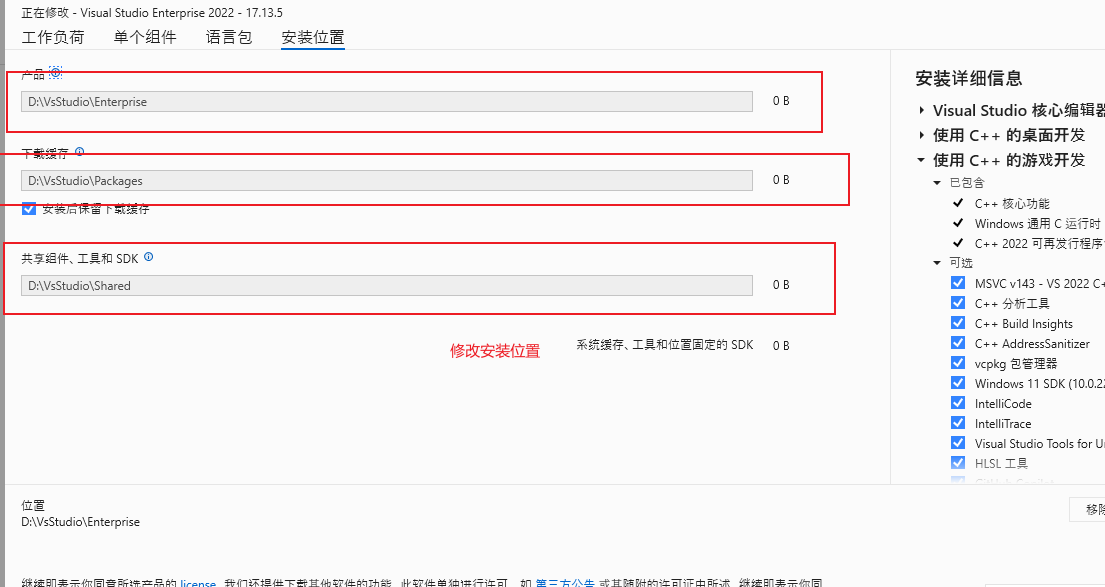This screenshot has width=1105, height=587.
Task: Click 0 B size next to Shared path
Action: pos(781,285)
